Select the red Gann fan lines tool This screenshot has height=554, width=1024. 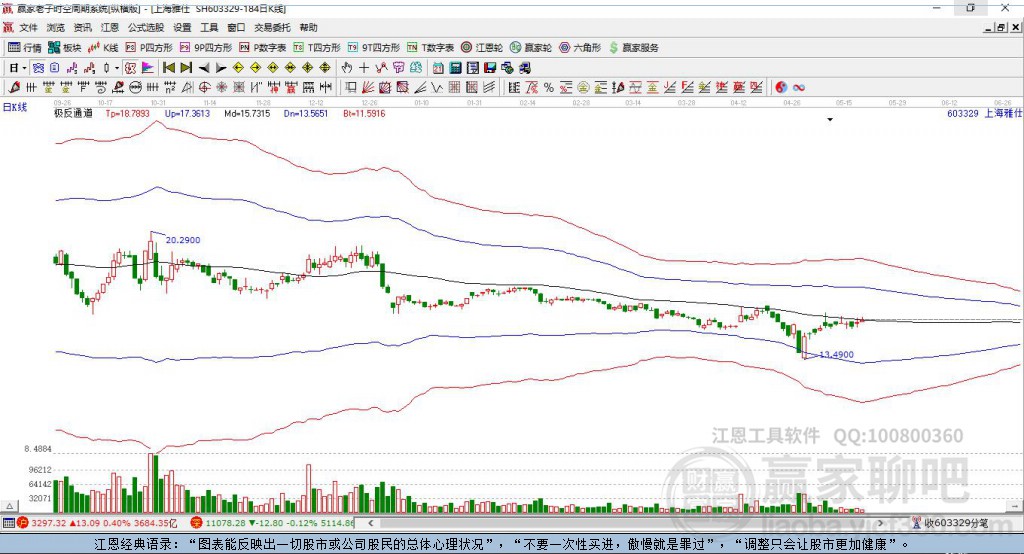point(368,88)
